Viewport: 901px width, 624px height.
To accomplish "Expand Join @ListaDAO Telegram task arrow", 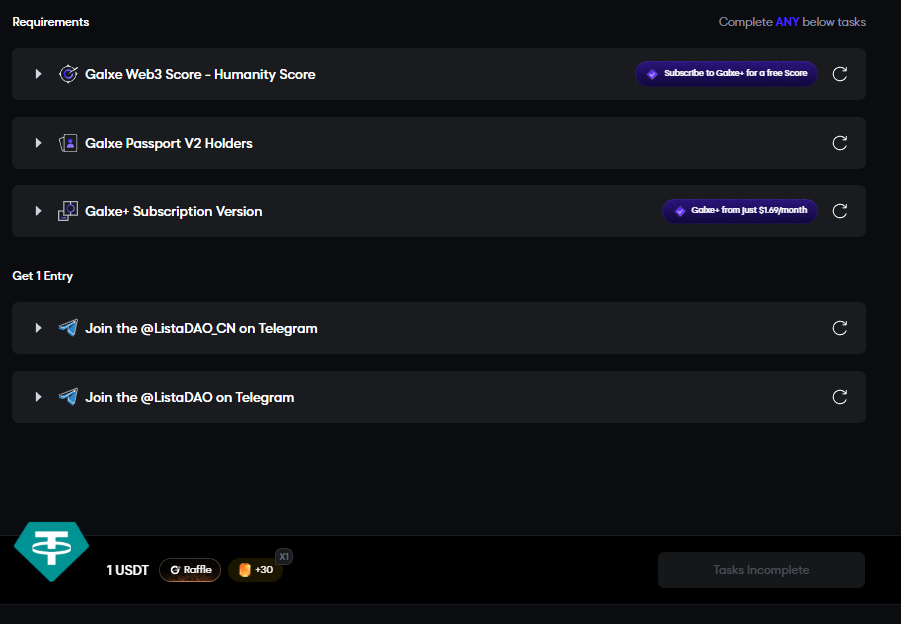I will pyautogui.click(x=38, y=397).
